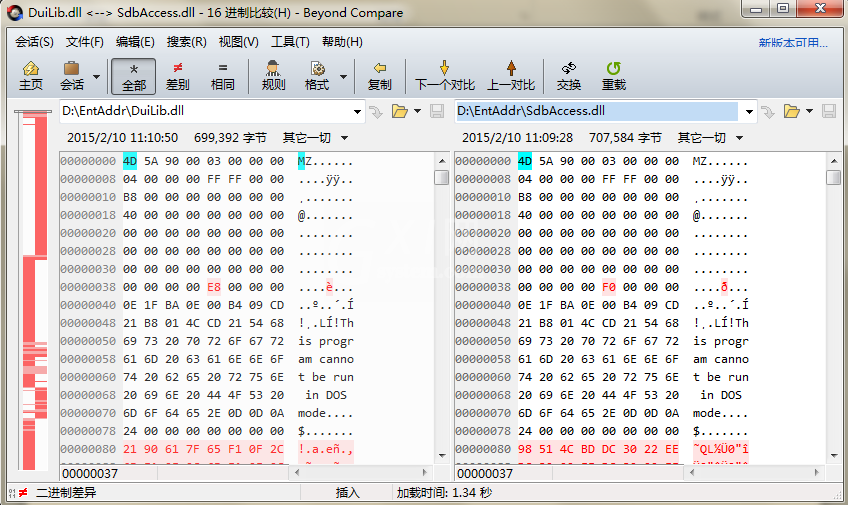Screen dimensions: 848x505
Task: Click the Home (主页) toolbar icon
Action: pos(31,76)
